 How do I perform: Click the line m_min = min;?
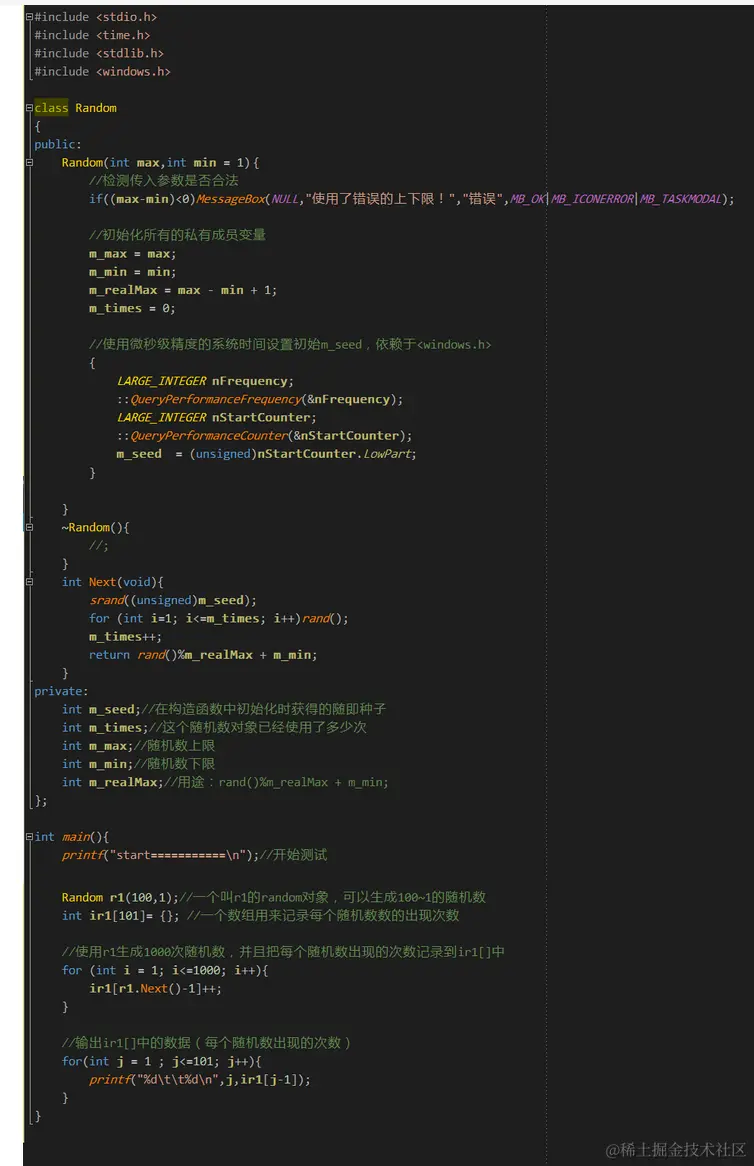(132, 271)
